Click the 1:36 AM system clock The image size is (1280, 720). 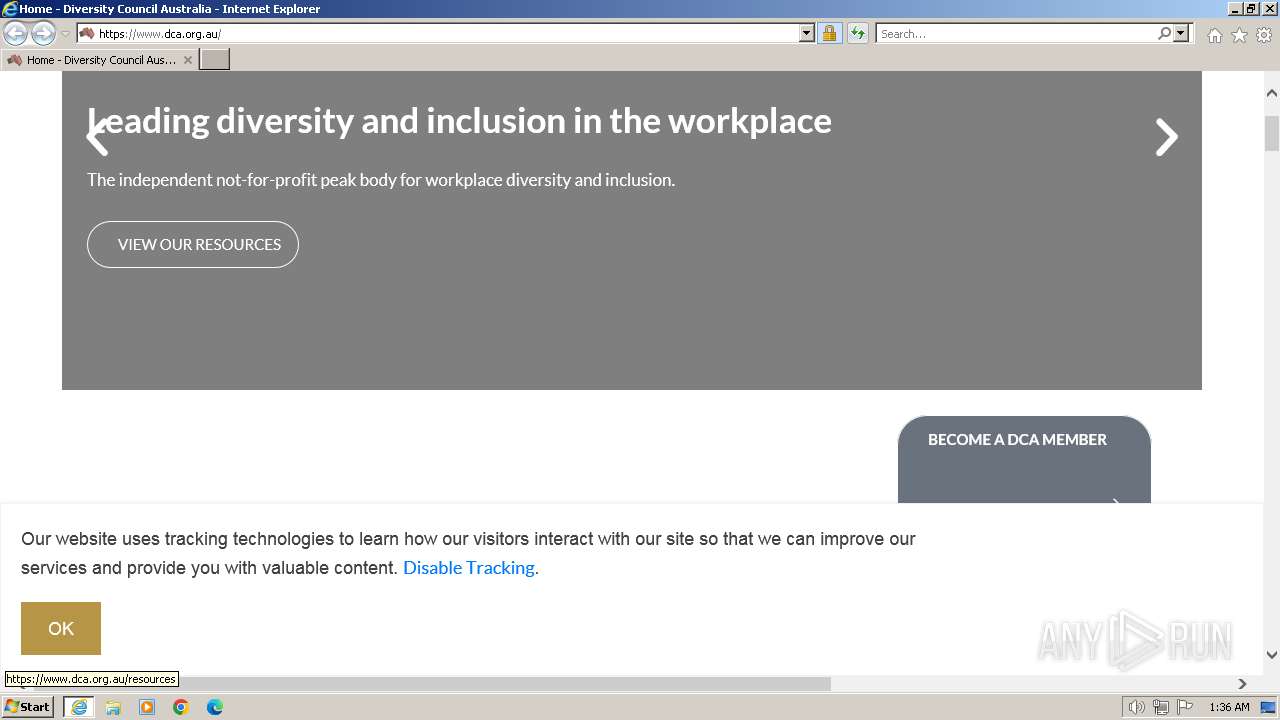pyautogui.click(x=1229, y=707)
